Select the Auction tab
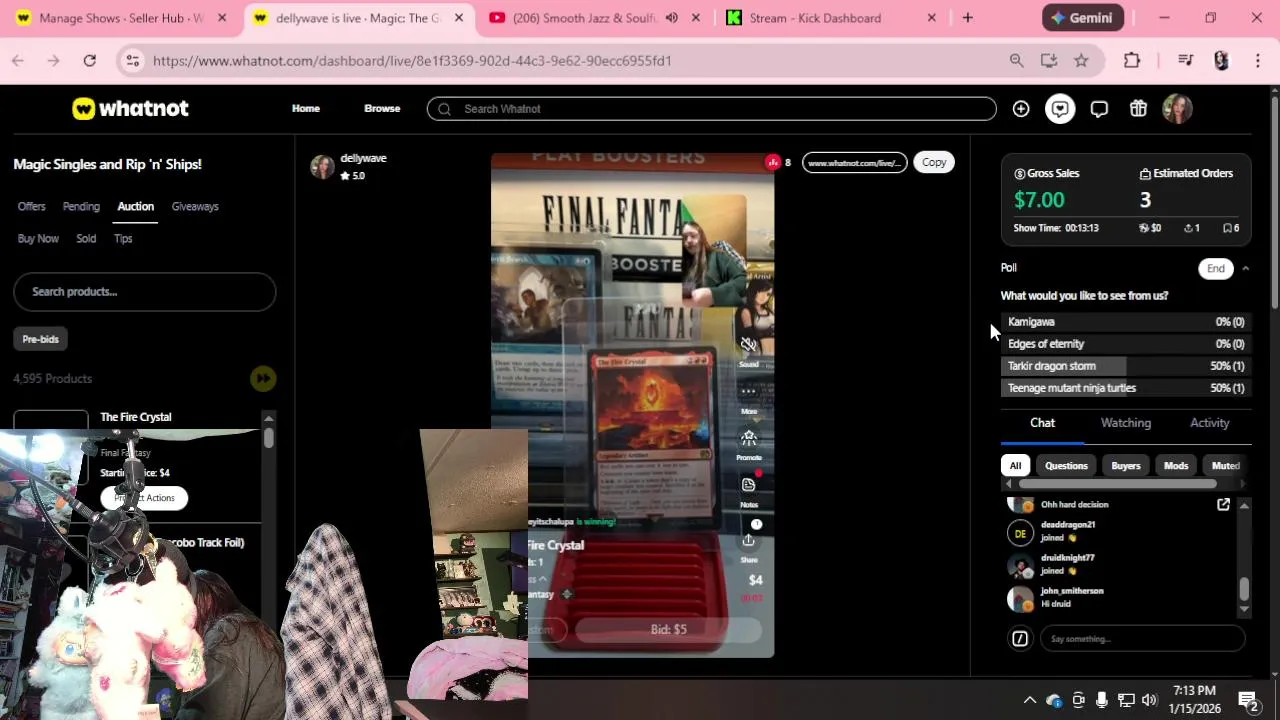Viewport: 1280px width, 720px height. pyautogui.click(x=135, y=206)
